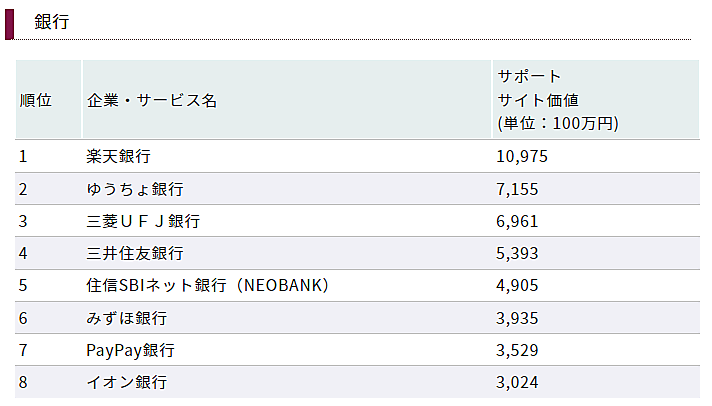
Task: Select the 6,961 value cell
Action: (518, 221)
